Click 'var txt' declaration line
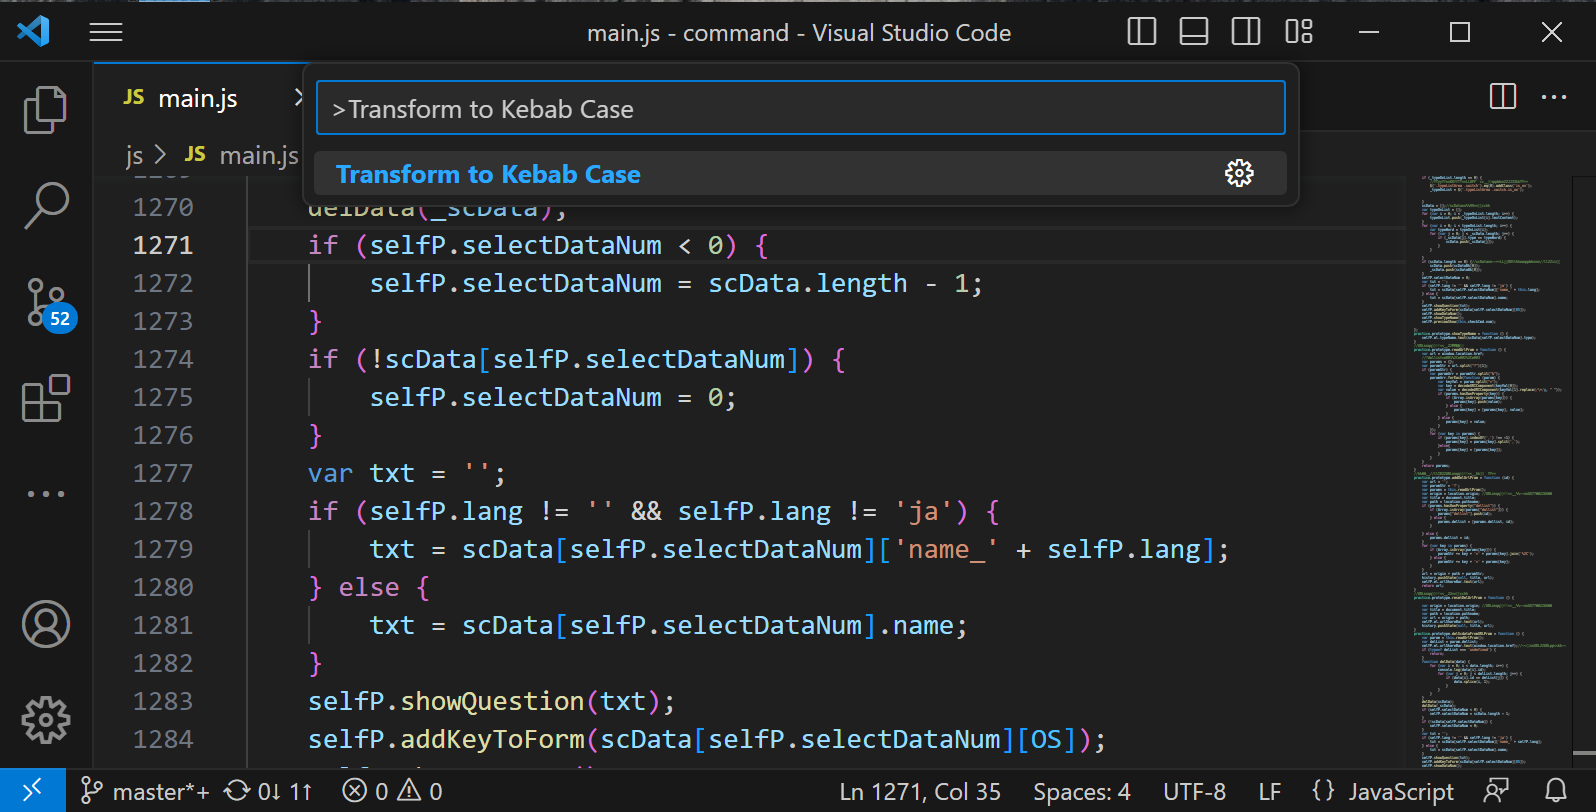 407,473
